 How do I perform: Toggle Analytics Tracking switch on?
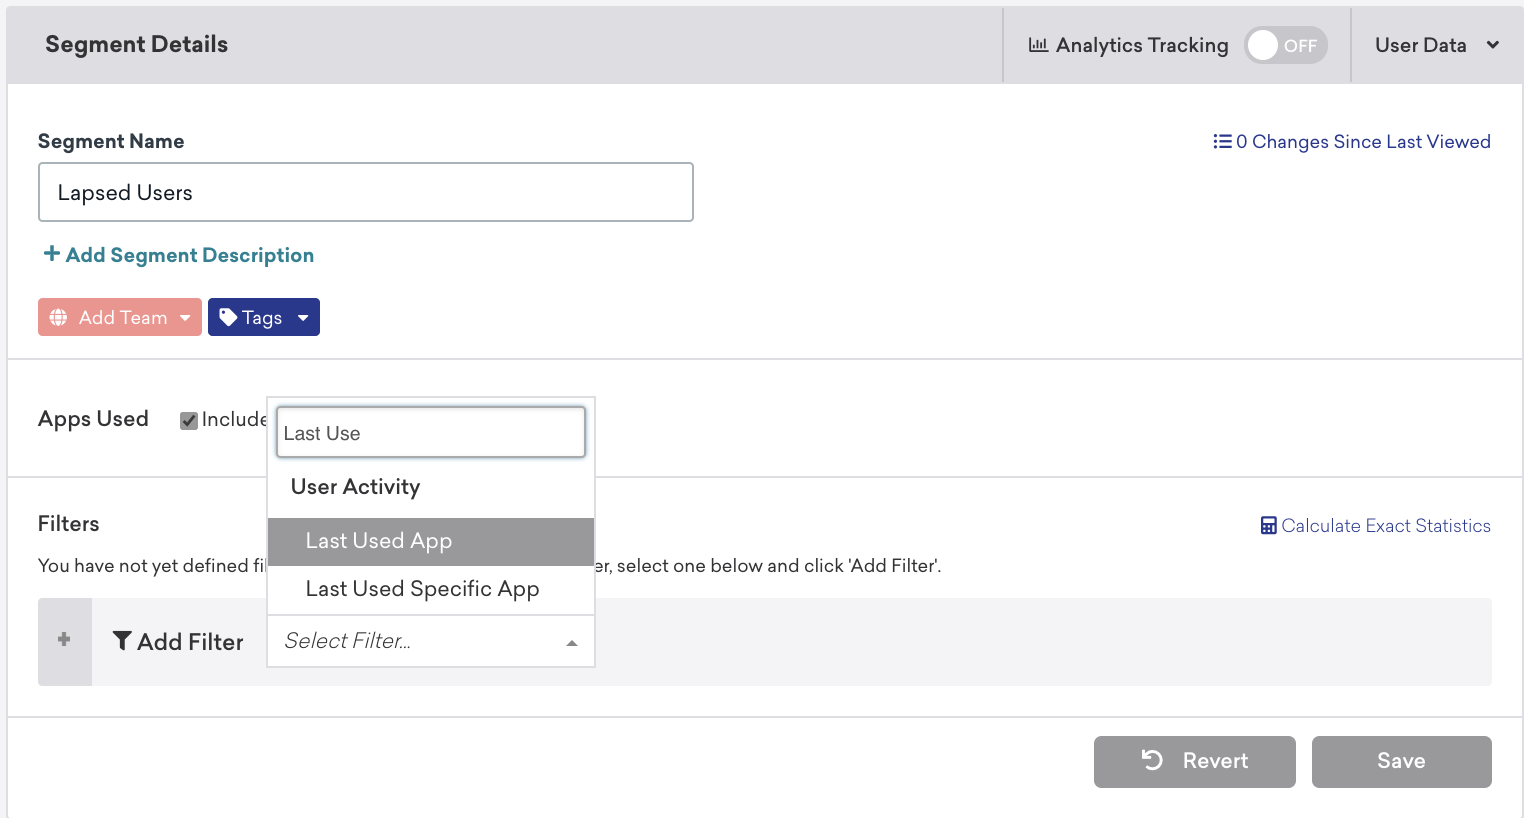click(1285, 45)
